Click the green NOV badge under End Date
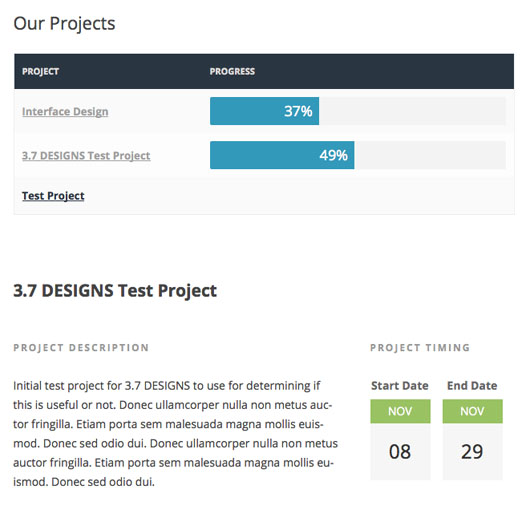Image resolution: width=530 pixels, height=522 pixels. pos(473,411)
